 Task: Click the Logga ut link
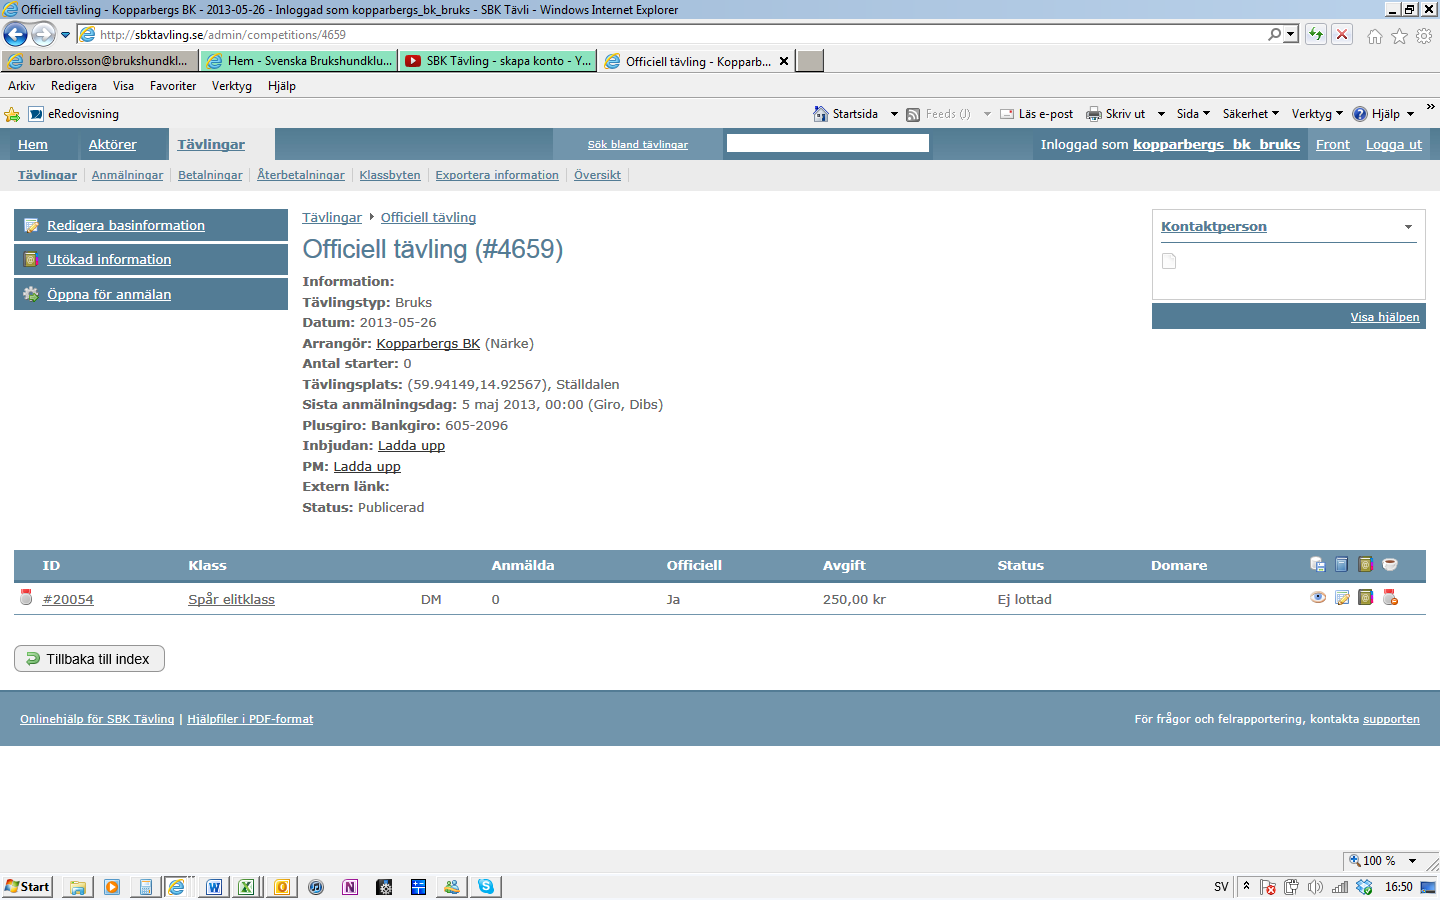pos(1394,144)
